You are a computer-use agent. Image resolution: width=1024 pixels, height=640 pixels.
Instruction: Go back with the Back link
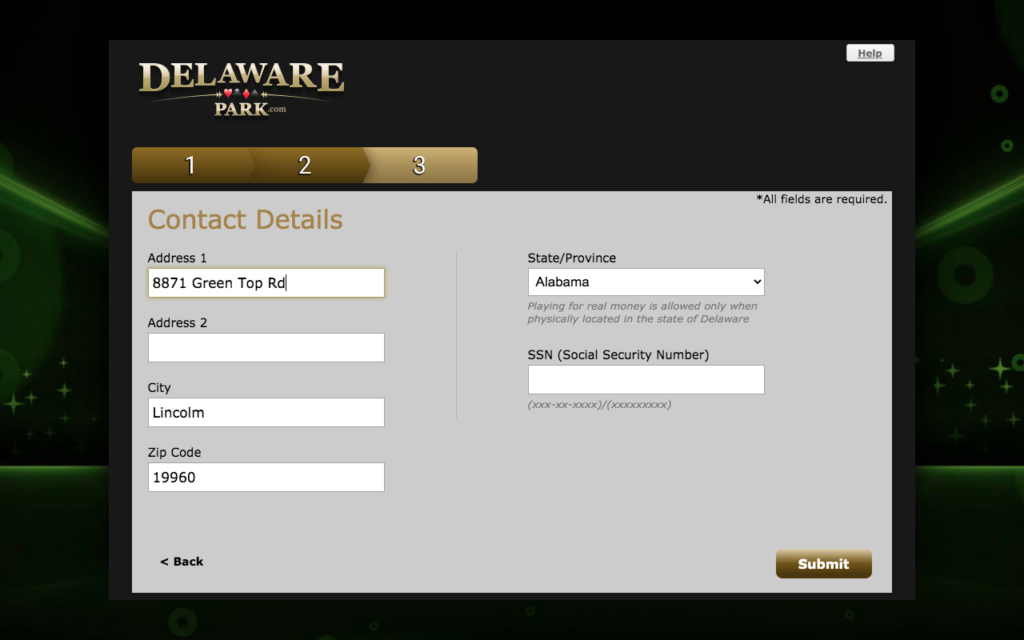point(182,562)
